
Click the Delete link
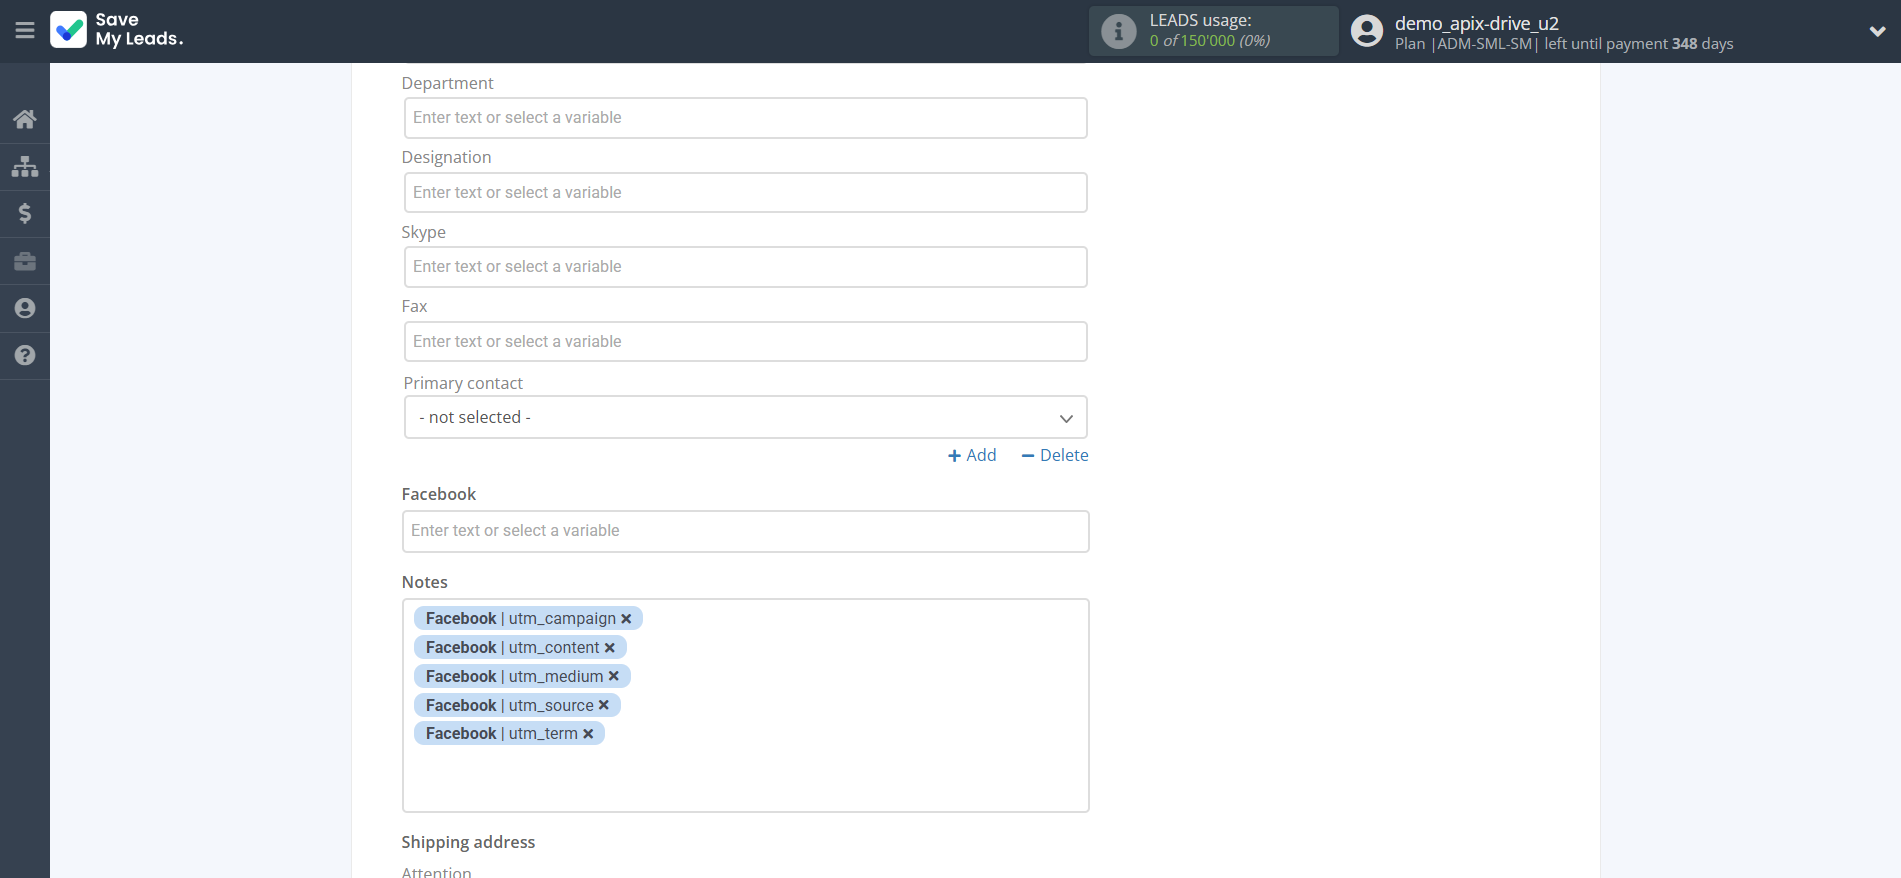(1054, 455)
